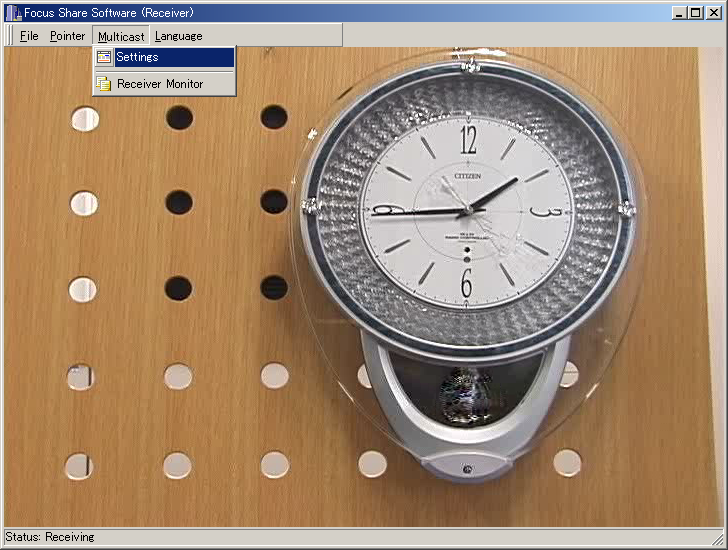This screenshot has height=550, width=728.
Task: Click the 'Status: Receiving' status bar text
Action: [50, 538]
